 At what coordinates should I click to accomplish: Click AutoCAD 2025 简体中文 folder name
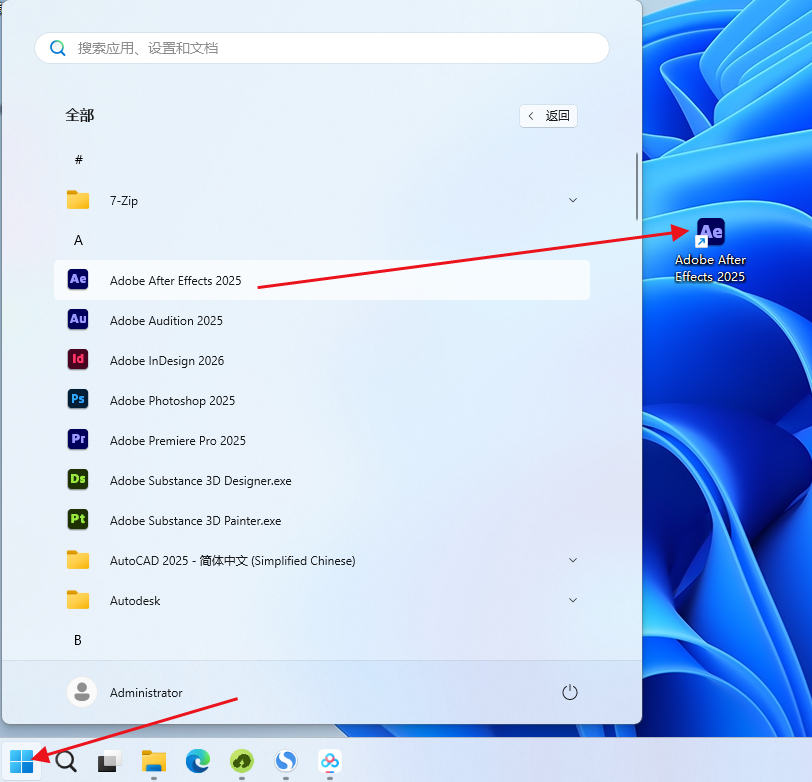tap(233, 560)
